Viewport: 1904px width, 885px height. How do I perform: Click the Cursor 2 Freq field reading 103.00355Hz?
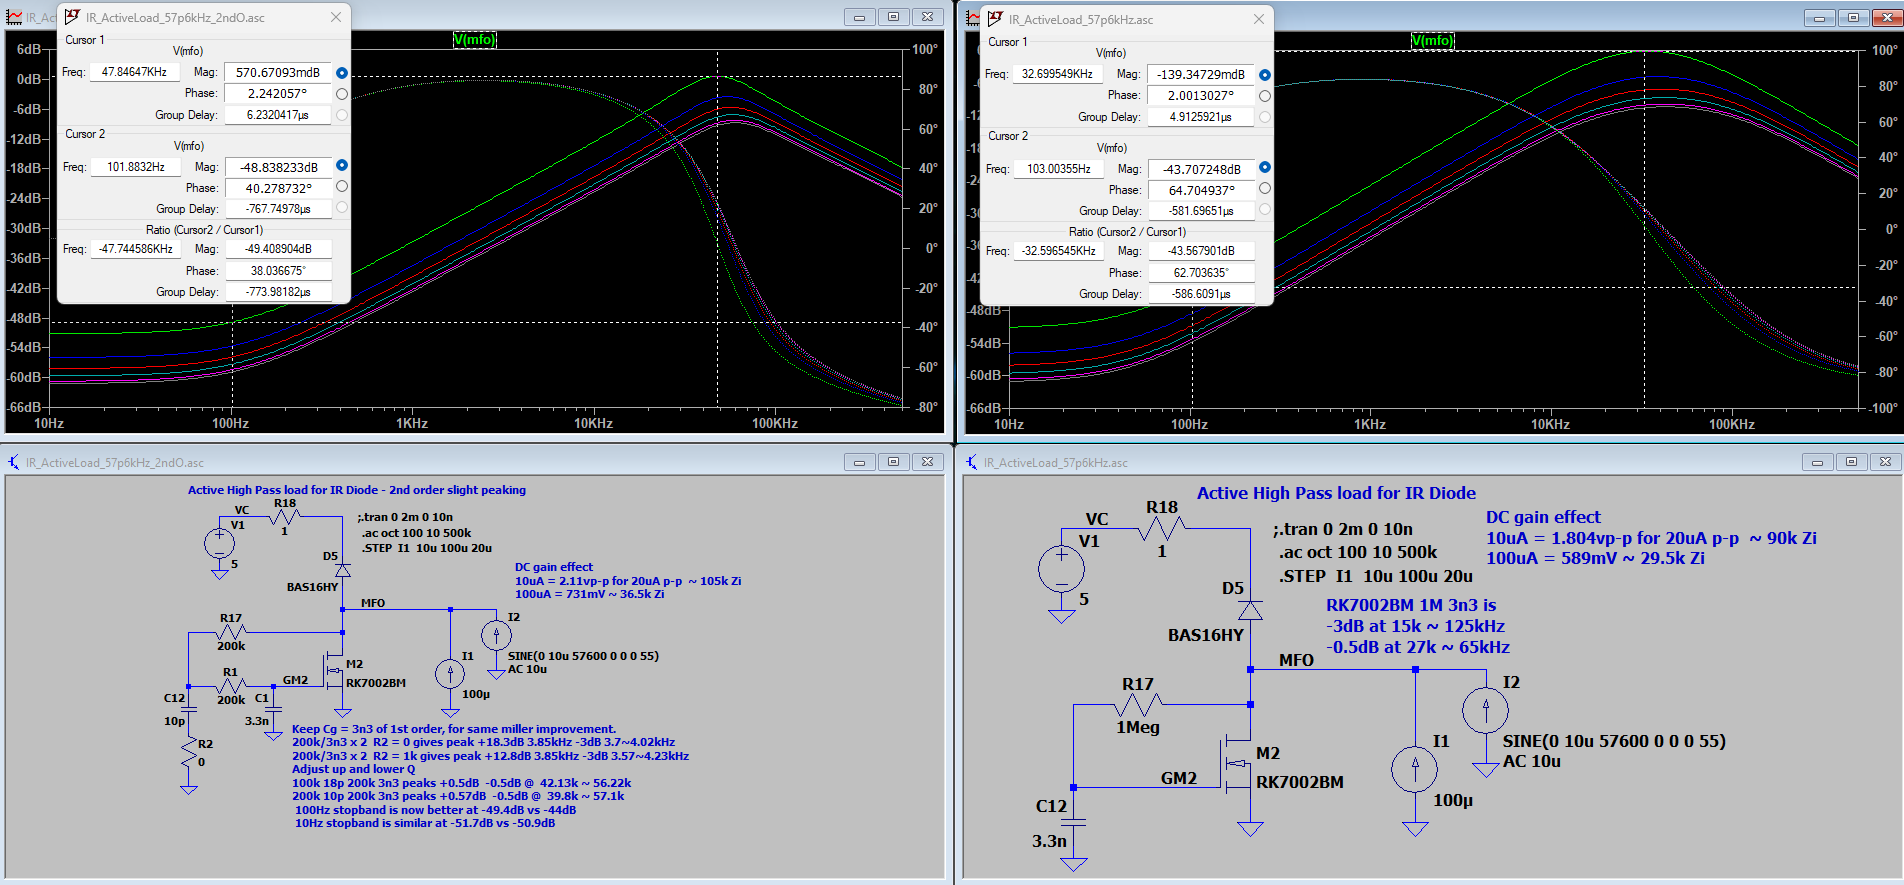[1058, 169]
